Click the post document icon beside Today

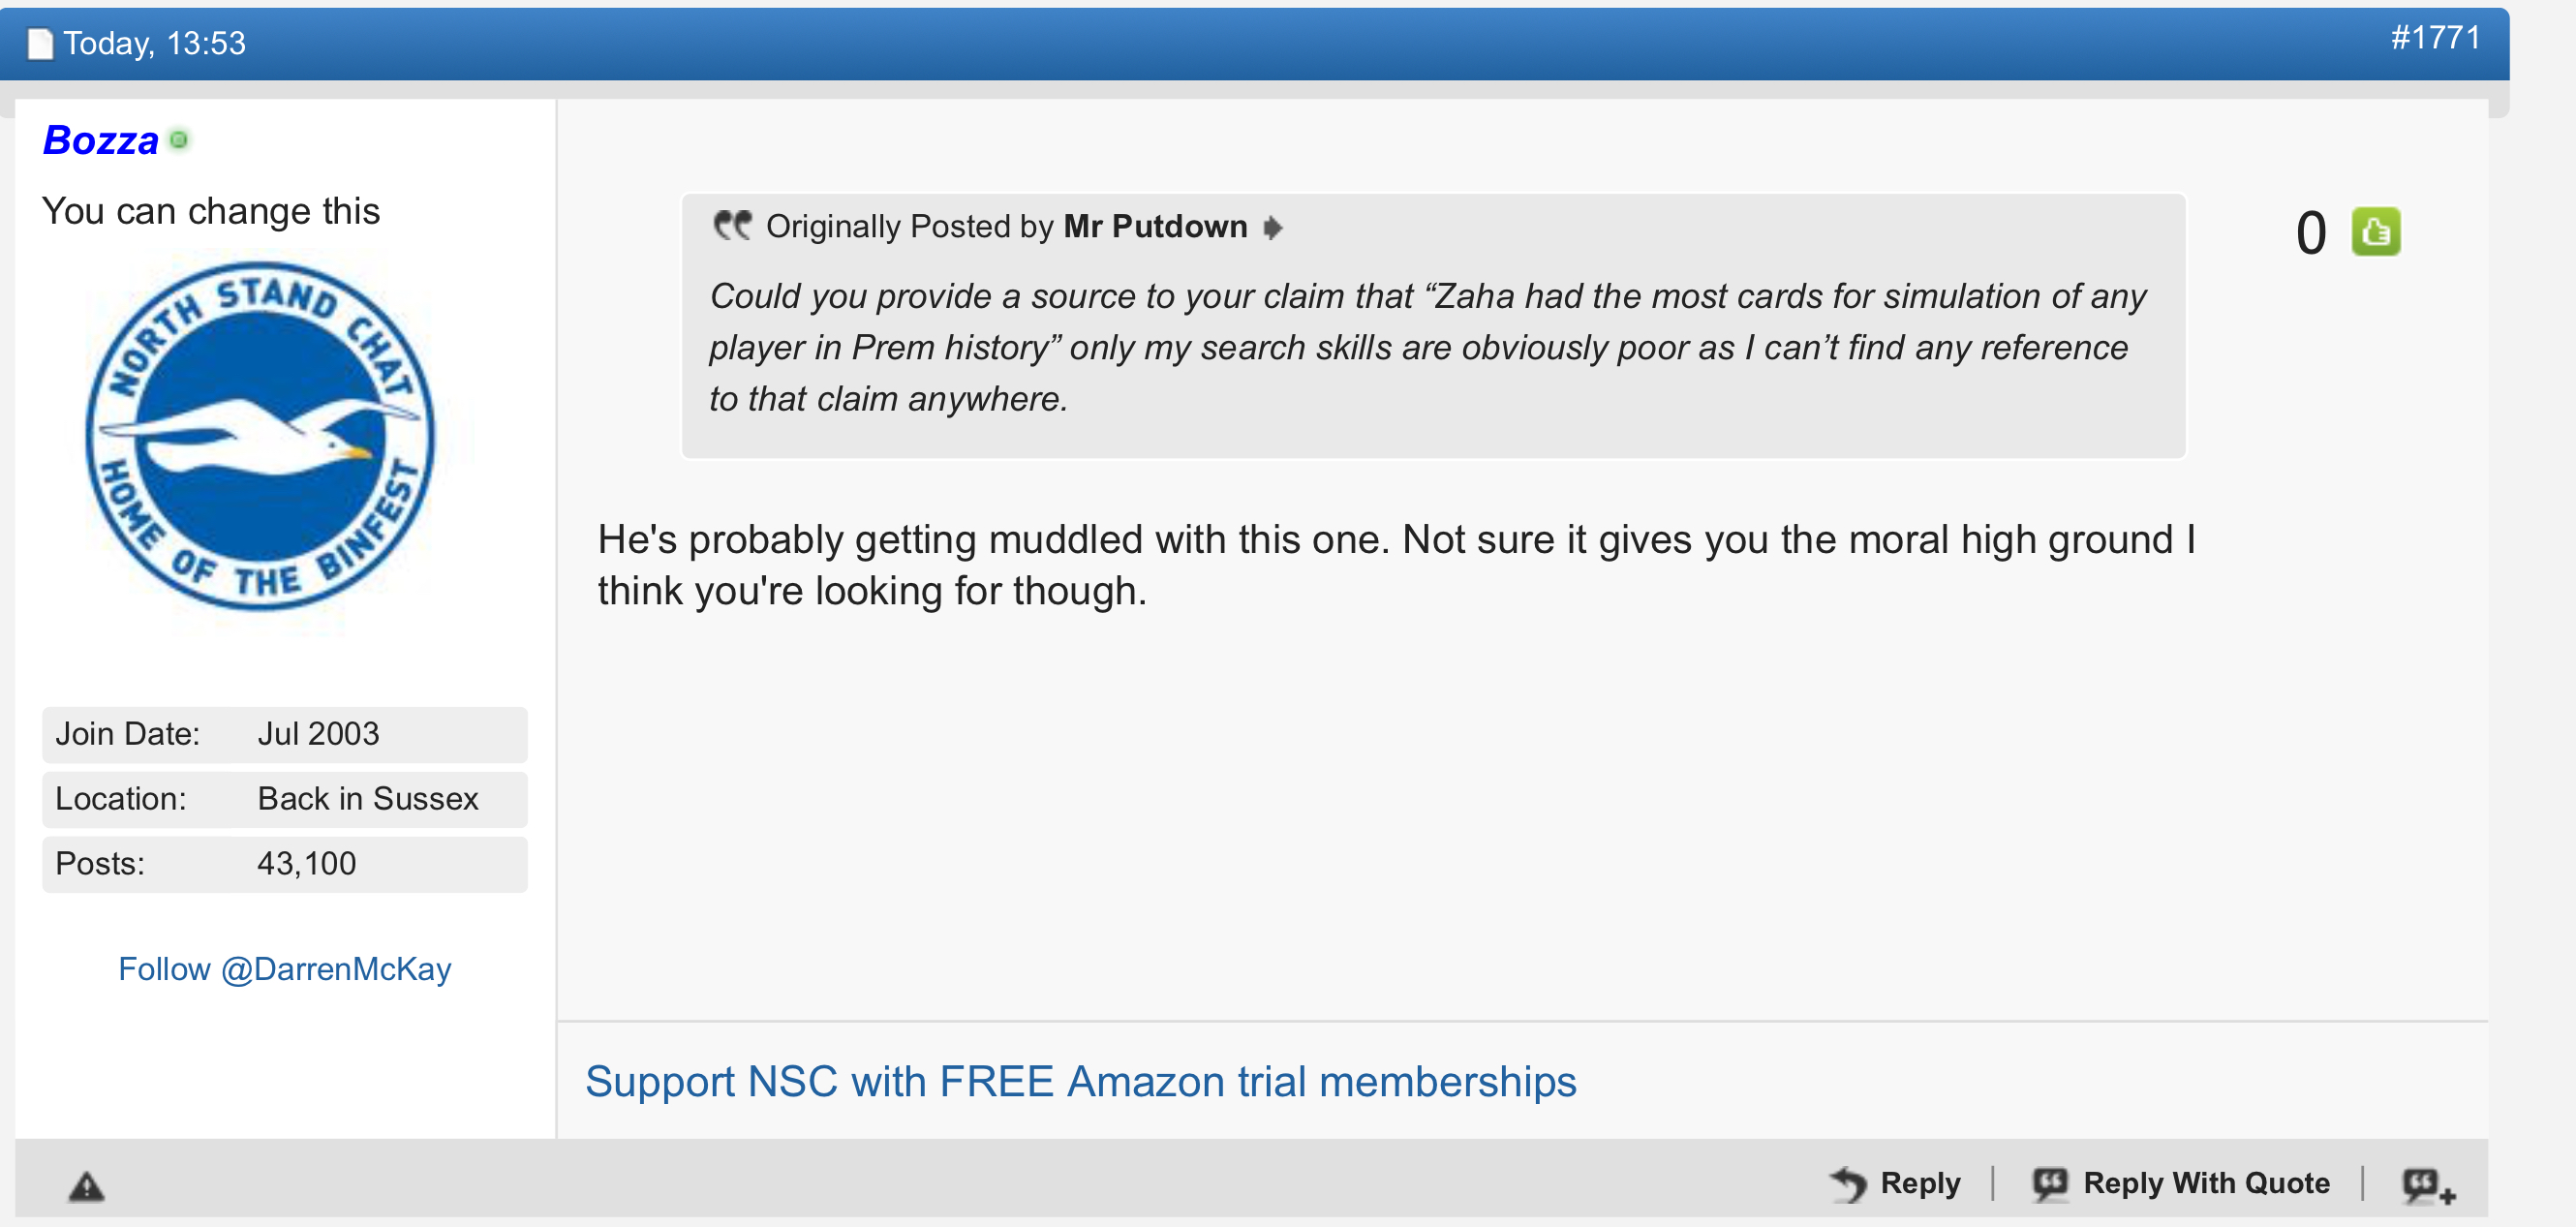pyautogui.click(x=39, y=44)
